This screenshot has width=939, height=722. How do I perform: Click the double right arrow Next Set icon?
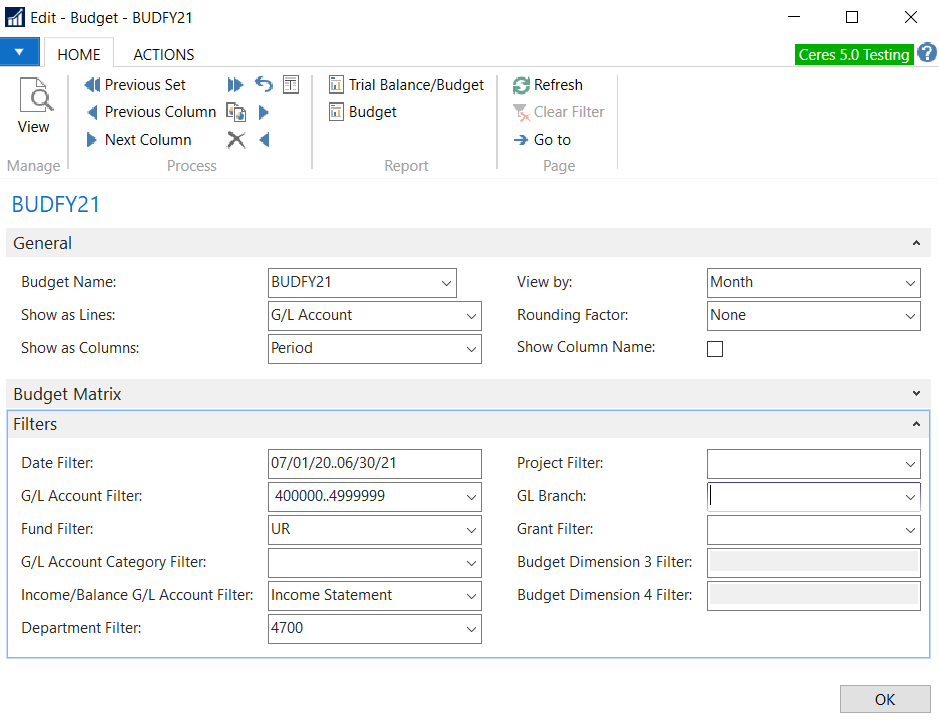pos(236,85)
